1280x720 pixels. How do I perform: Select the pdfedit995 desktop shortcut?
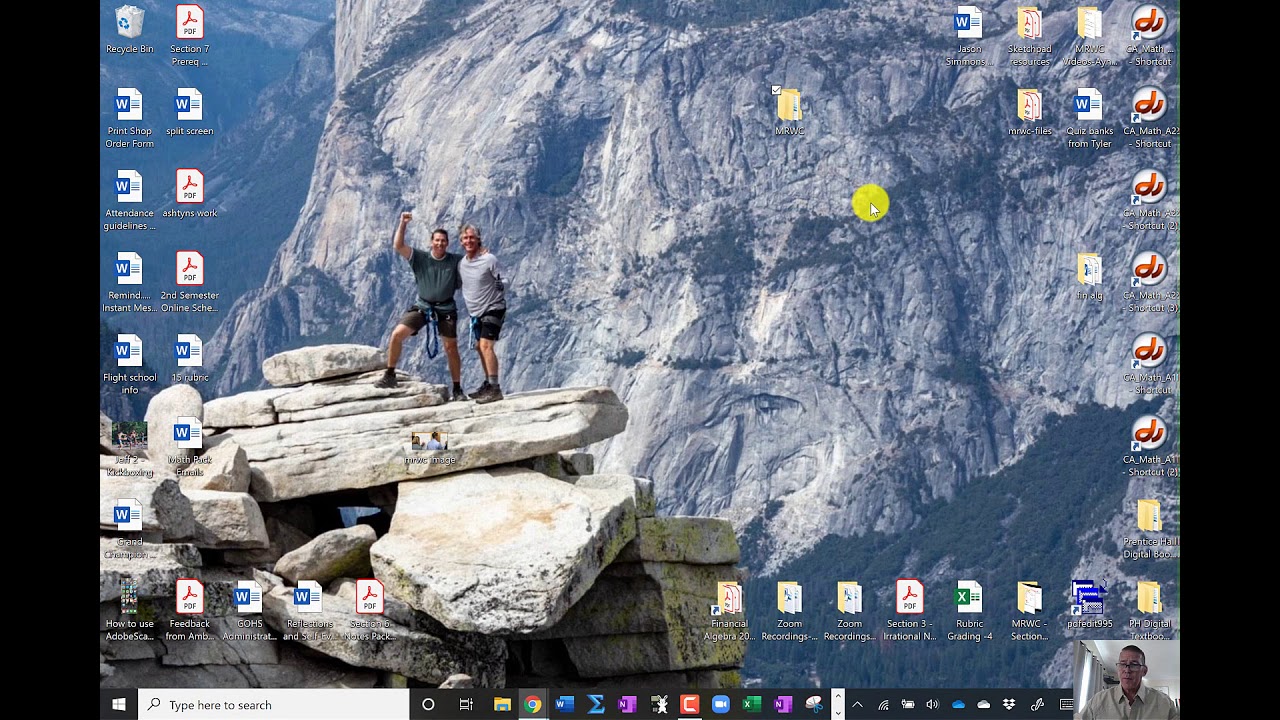[1089, 605]
